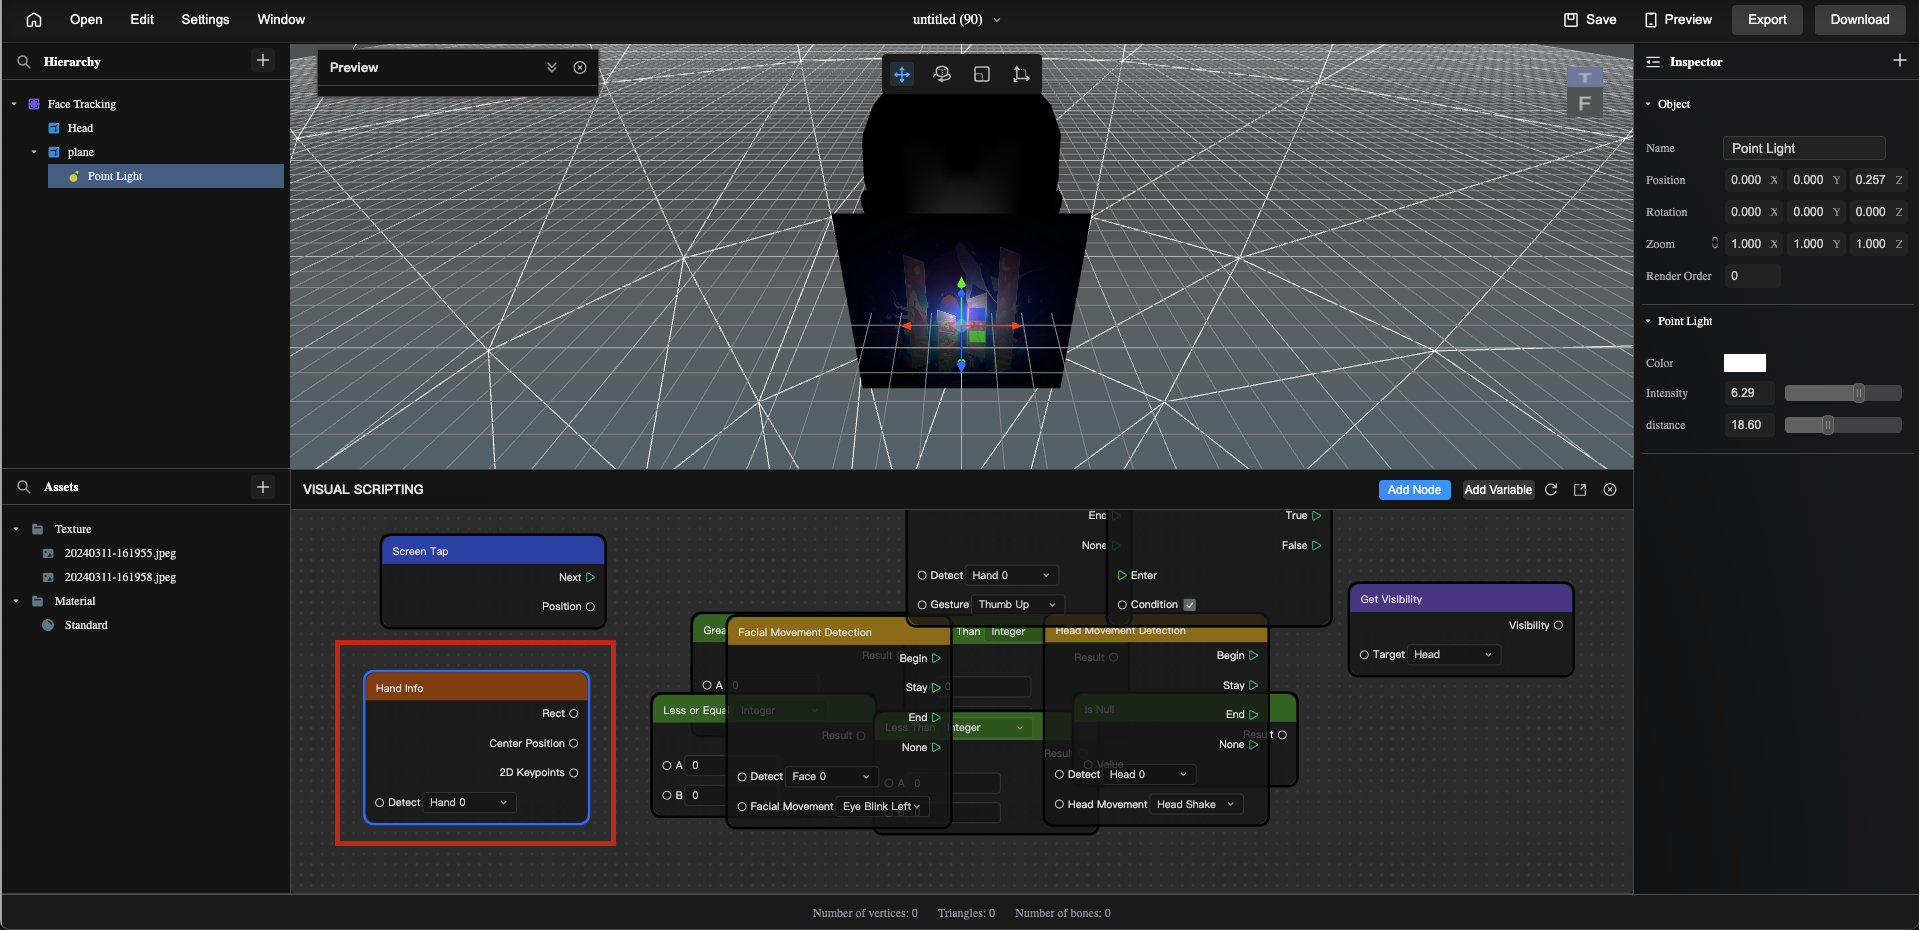Screen dimensions: 1920x930
Task: Close the visual scripting panel
Action: (x=1610, y=489)
